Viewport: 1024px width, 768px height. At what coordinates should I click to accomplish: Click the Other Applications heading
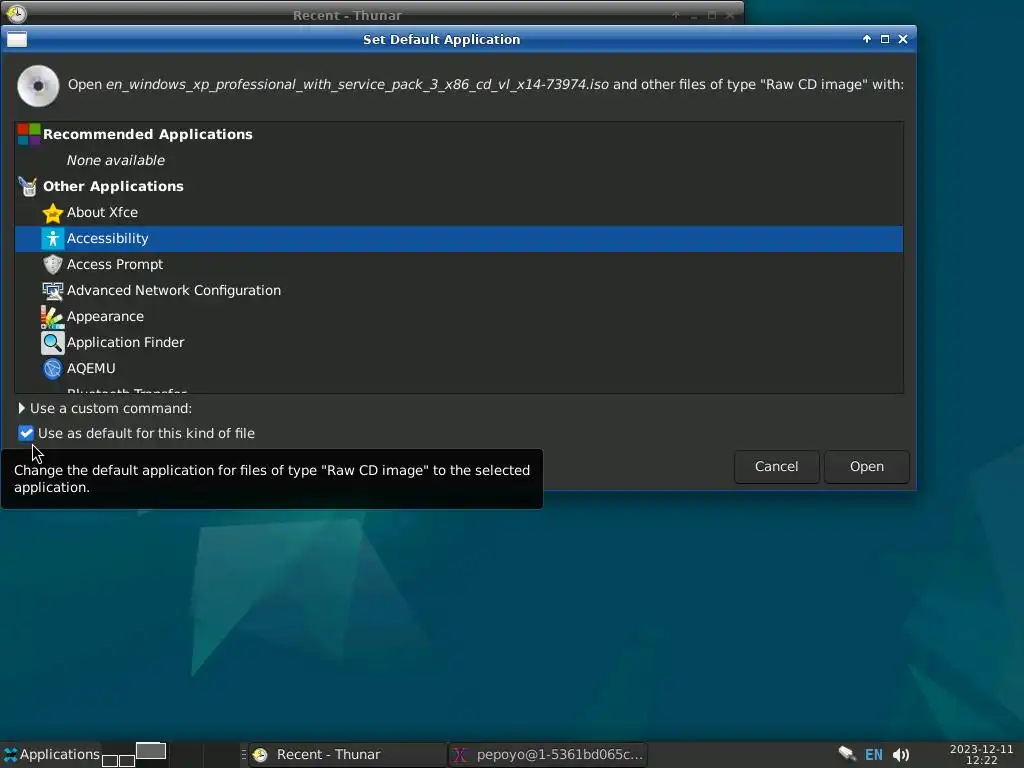coord(113,187)
